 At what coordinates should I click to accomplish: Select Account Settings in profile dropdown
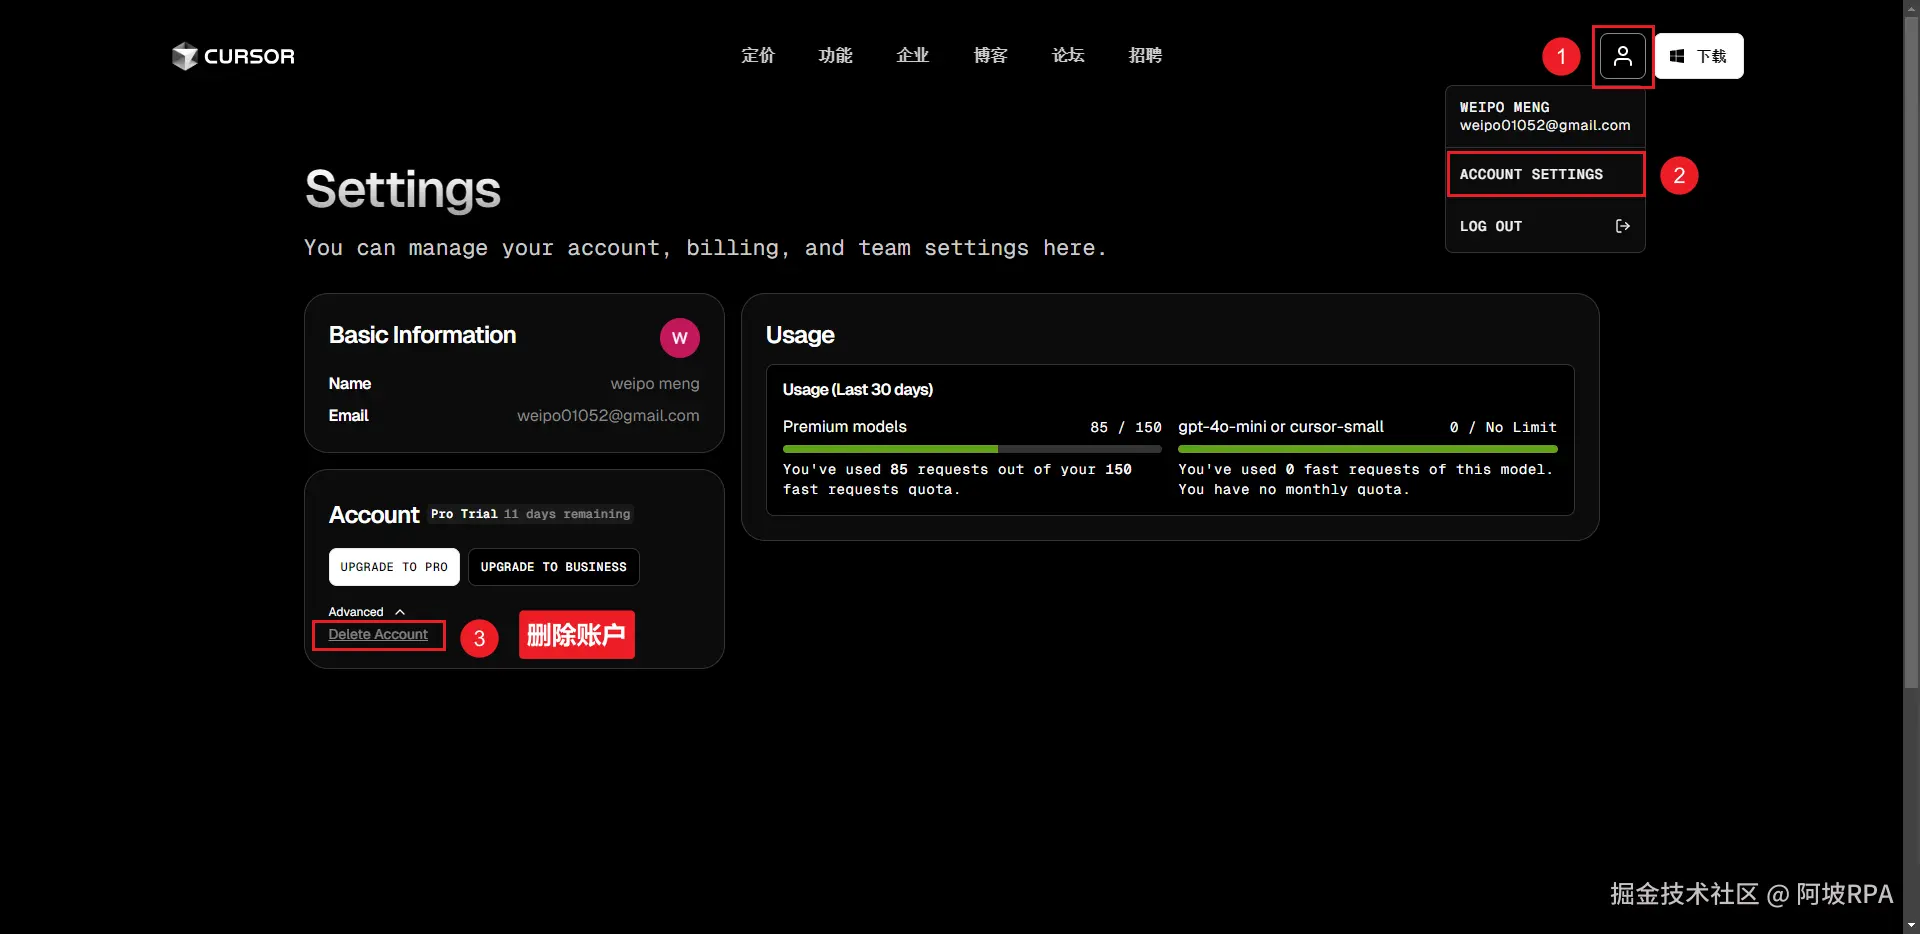coord(1545,174)
